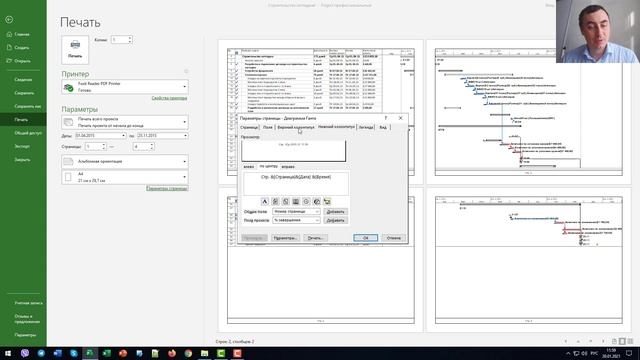The width and height of the screenshot is (640, 360).
Task: Click the starting page number stepper
Action: coord(104,146)
